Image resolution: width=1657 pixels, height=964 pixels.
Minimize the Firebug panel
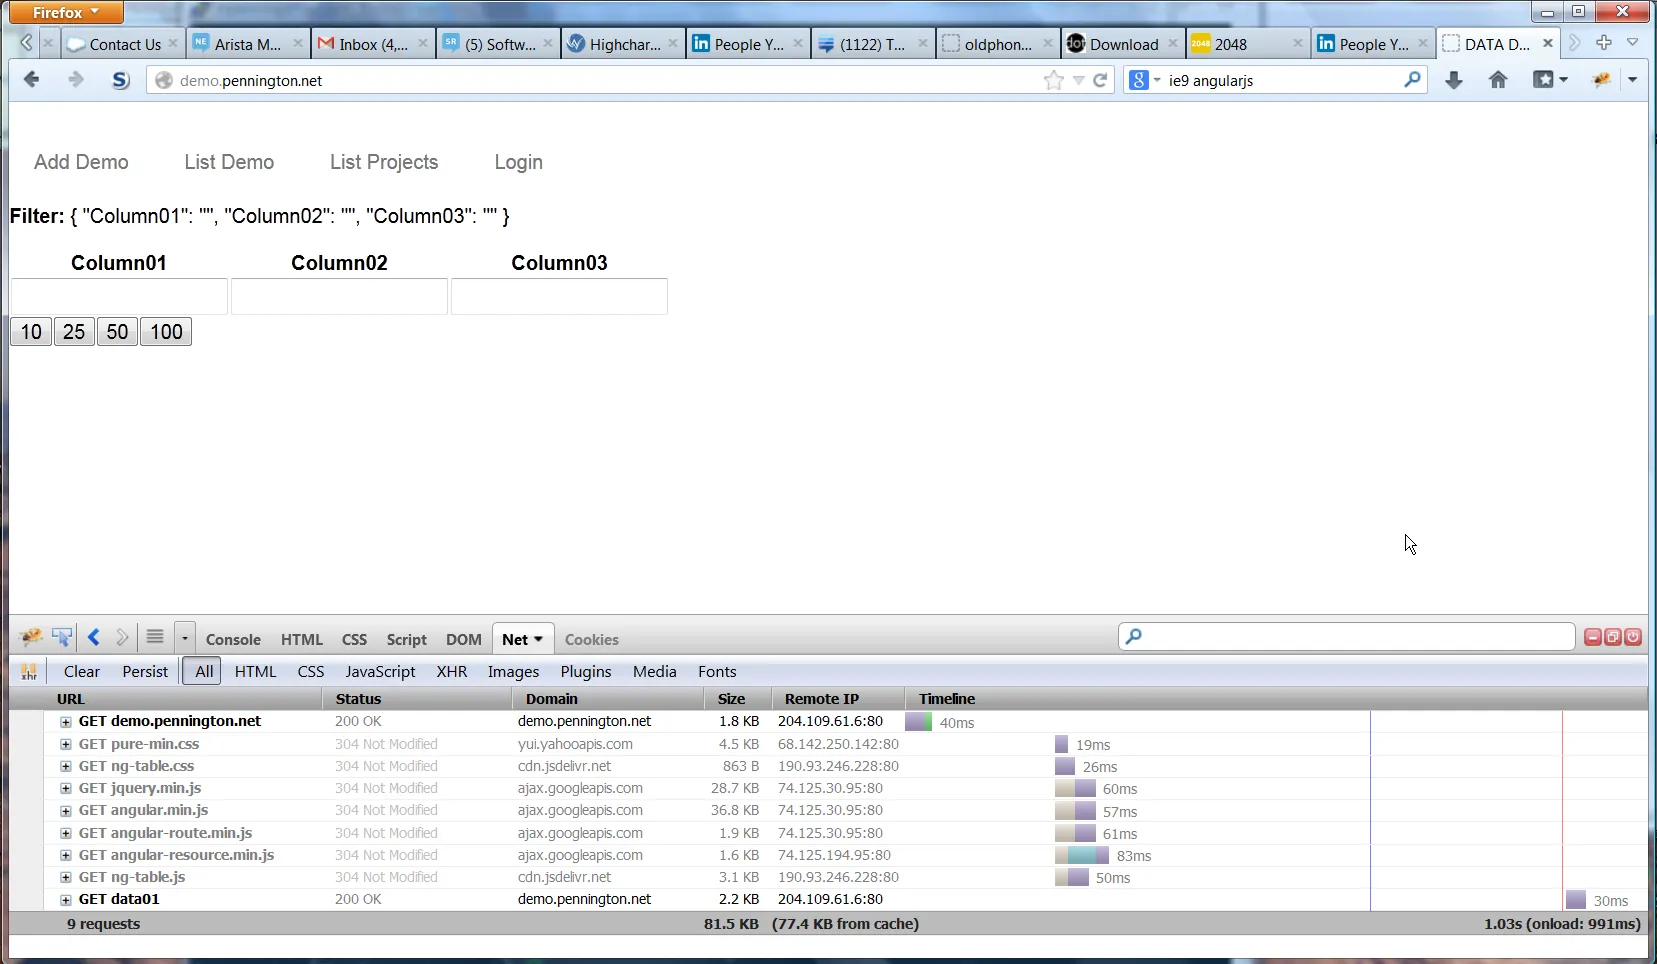tap(1593, 637)
